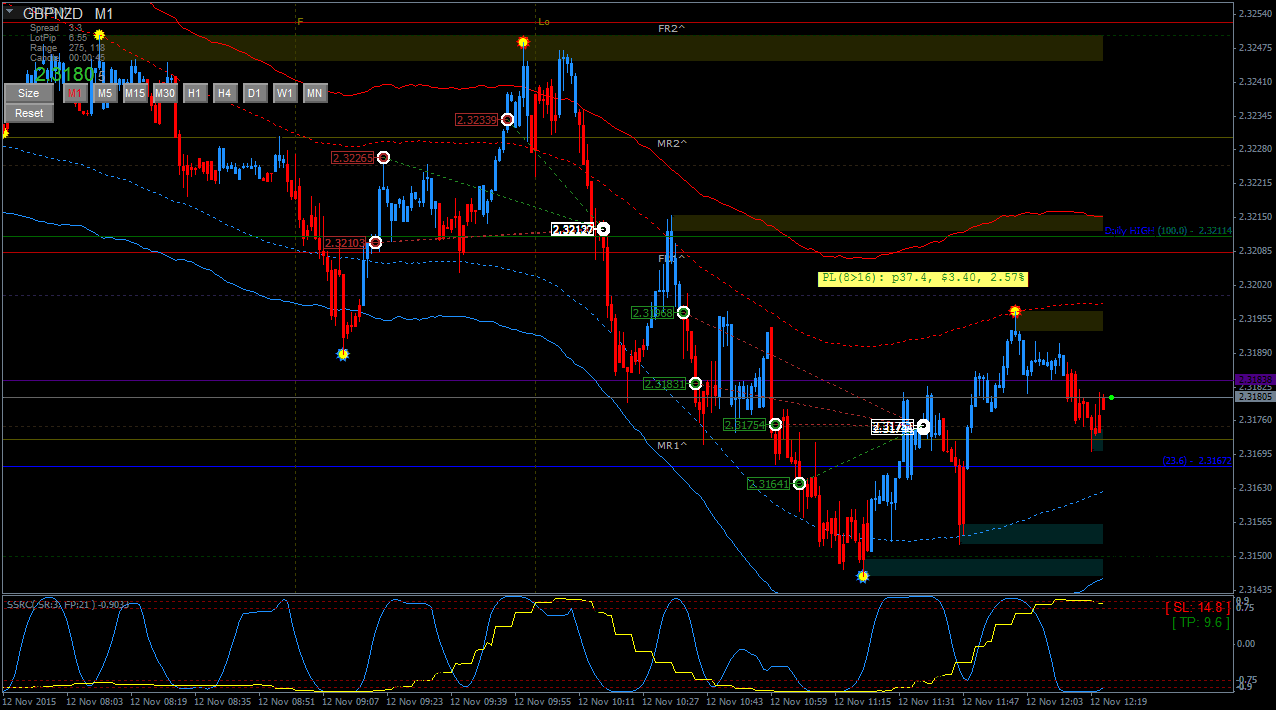1276x710 pixels.
Task: Click the green dot at current price
Action: [1111, 397]
